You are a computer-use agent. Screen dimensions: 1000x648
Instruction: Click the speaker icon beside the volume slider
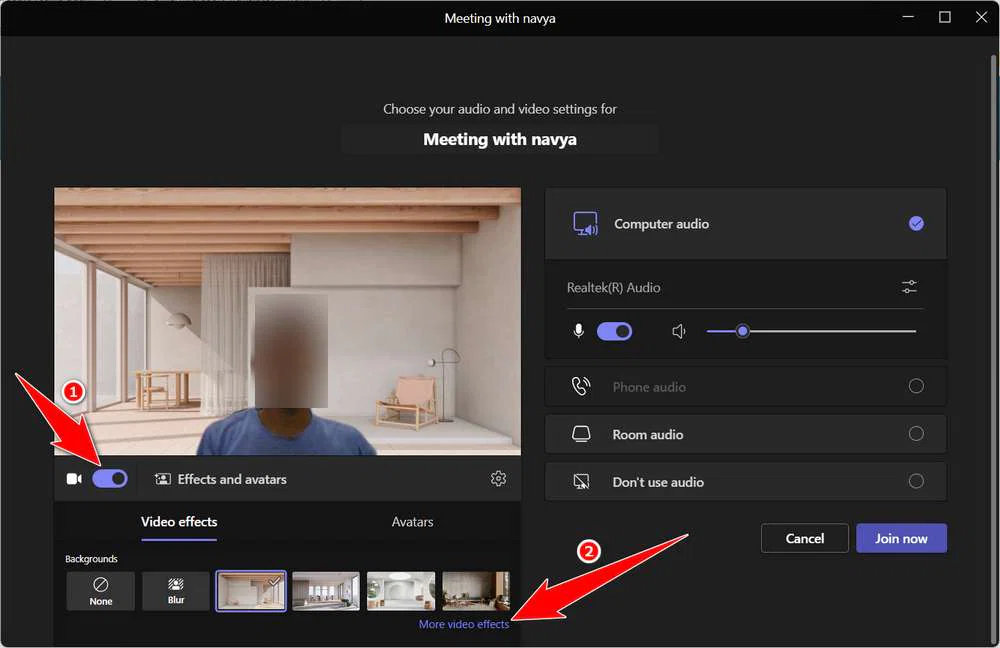click(679, 330)
